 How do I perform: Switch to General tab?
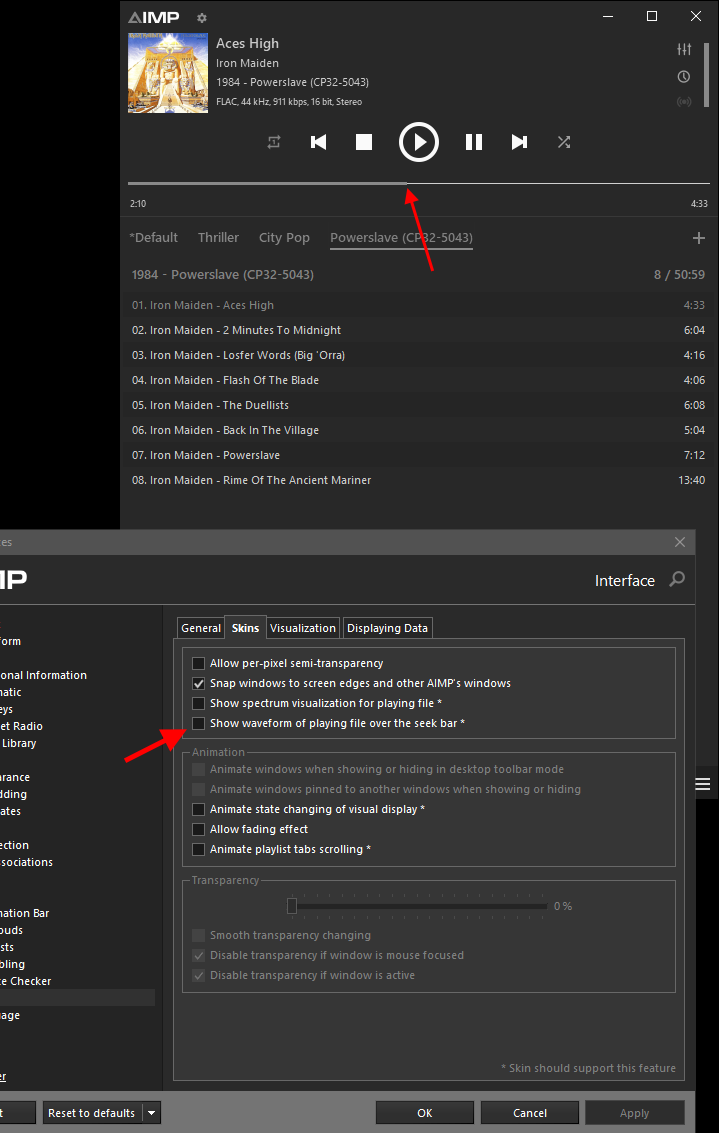pos(201,628)
